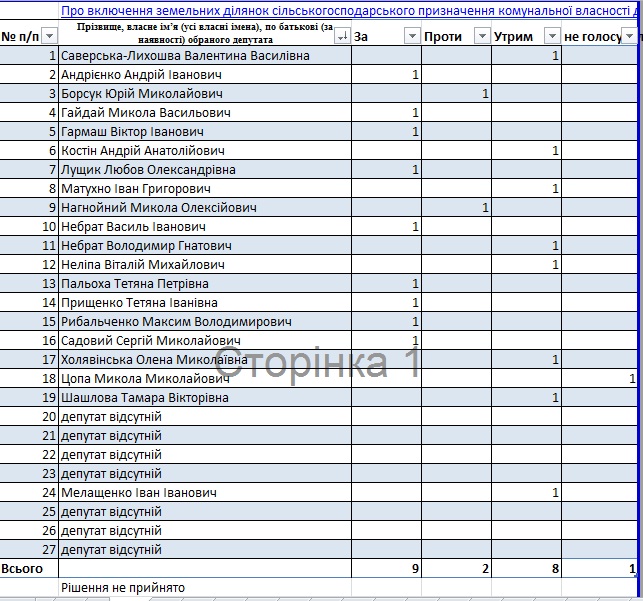Viewport: 643px width, 601px height.
Task: Open the Утрим column filter dropdown
Action: click(552, 36)
